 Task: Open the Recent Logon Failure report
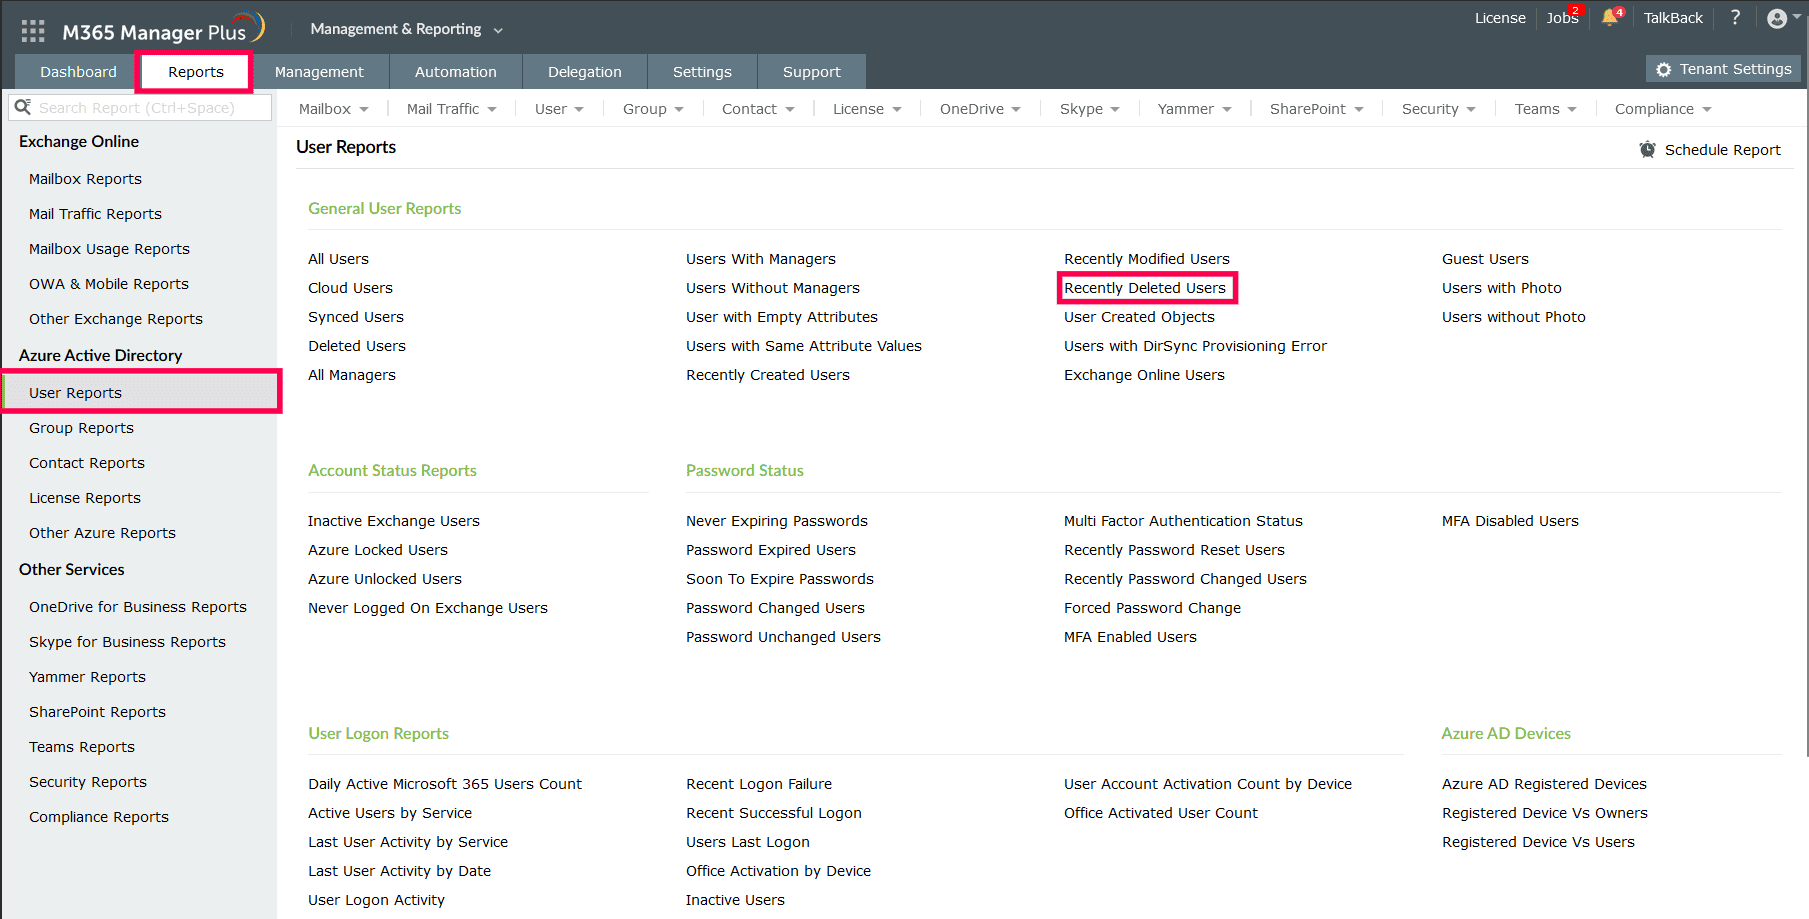(x=759, y=784)
